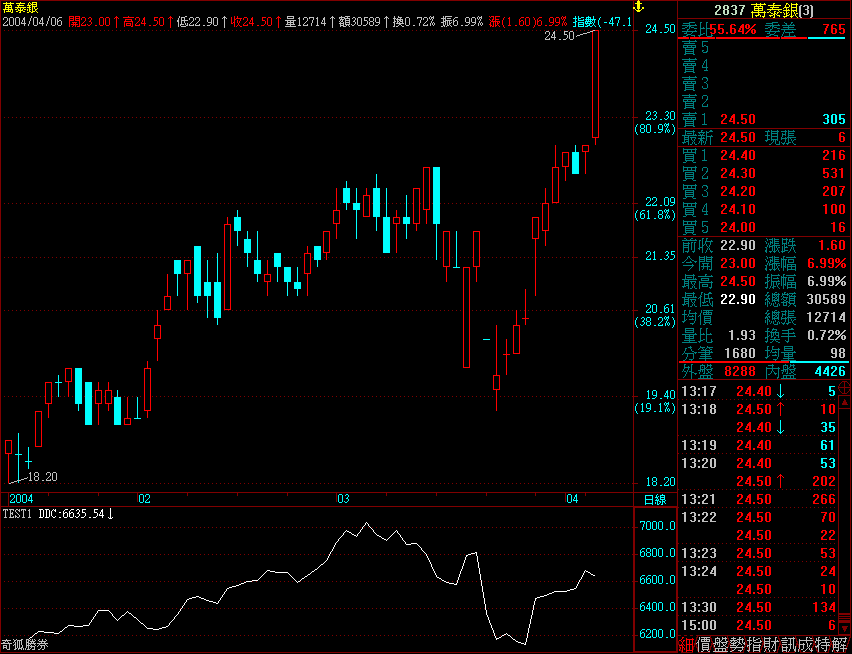Click the 04 month marker on timeline
The image size is (852, 654).
click(573, 498)
